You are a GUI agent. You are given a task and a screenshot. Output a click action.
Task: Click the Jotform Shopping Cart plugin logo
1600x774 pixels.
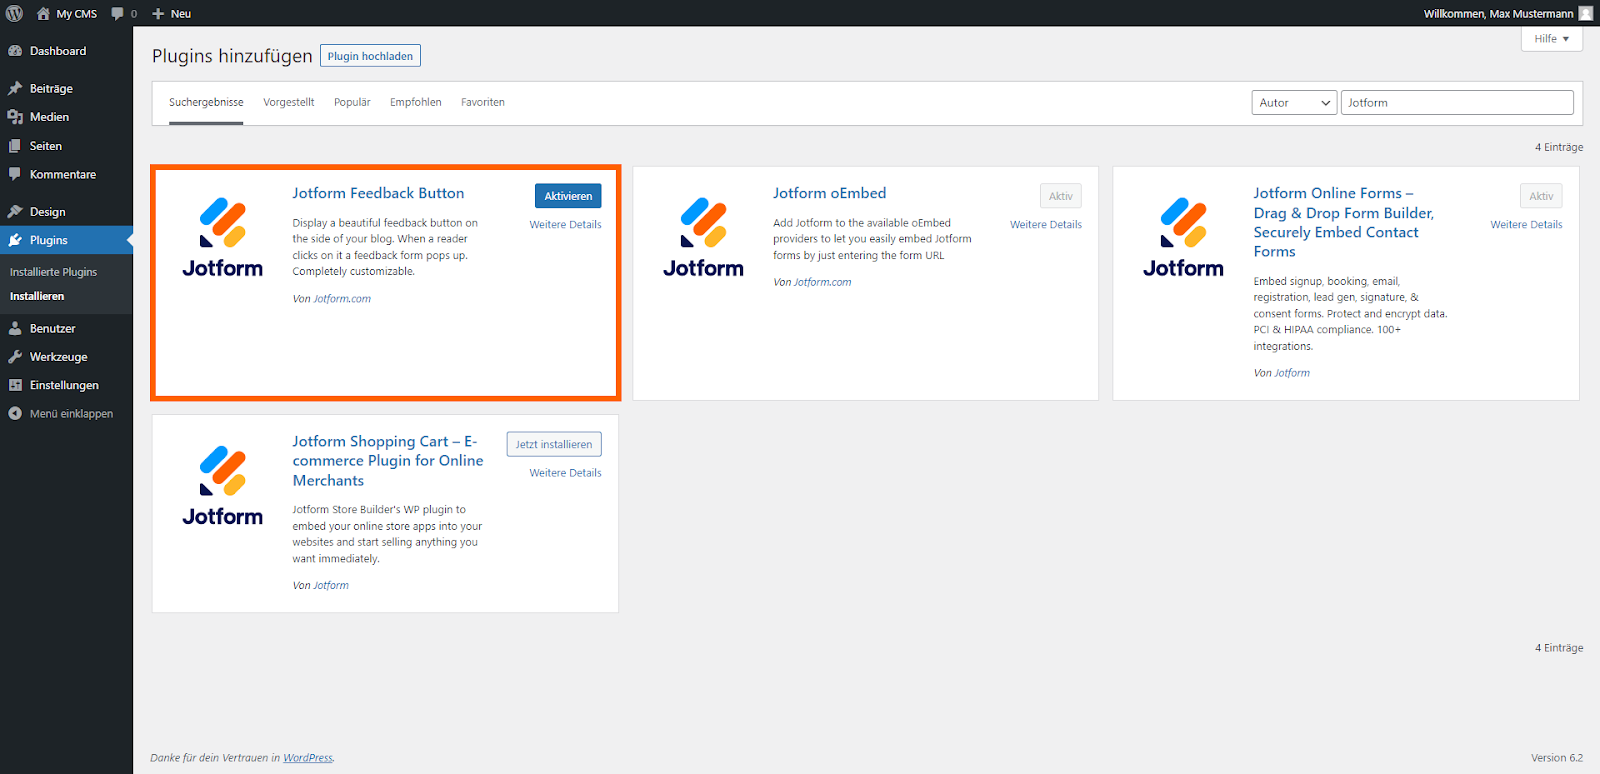pyautogui.click(x=223, y=485)
